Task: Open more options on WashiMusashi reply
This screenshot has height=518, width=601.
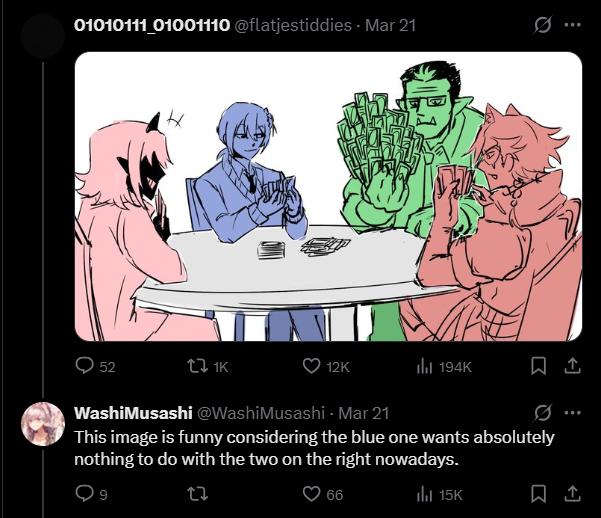Action: (x=573, y=413)
